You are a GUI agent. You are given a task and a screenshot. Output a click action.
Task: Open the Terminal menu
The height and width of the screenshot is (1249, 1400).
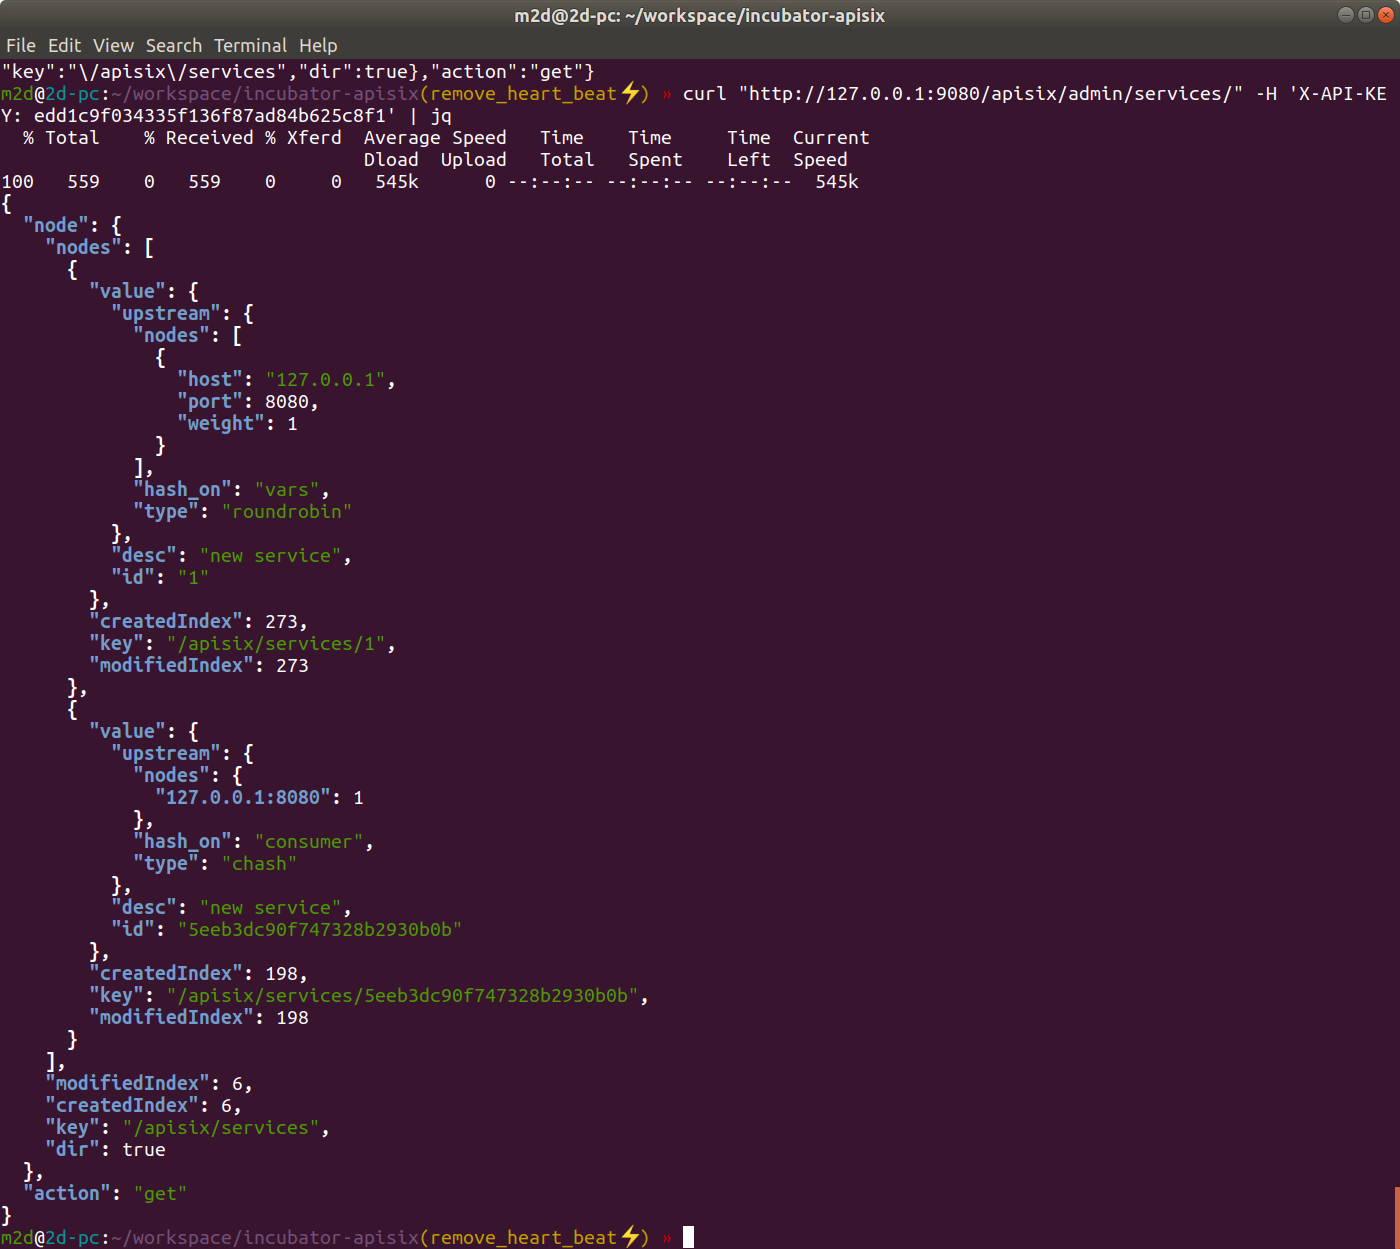coord(250,45)
